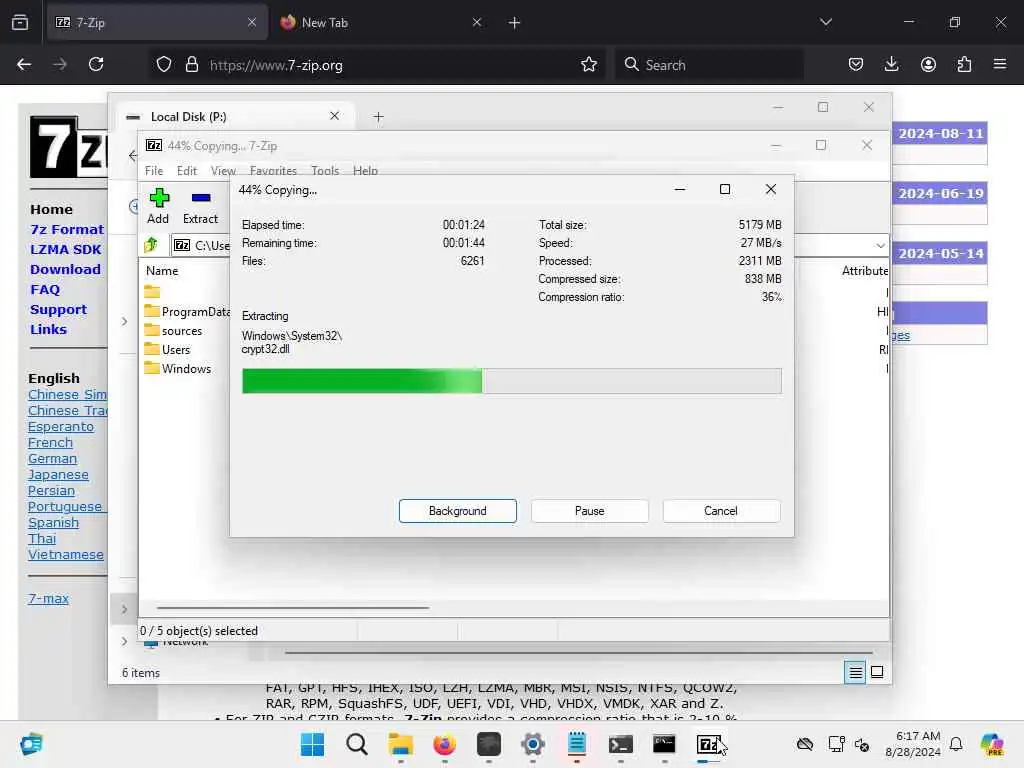Viewport: 1024px width, 768px height.
Task: Add a new File Explorer tab
Action: 378,117
